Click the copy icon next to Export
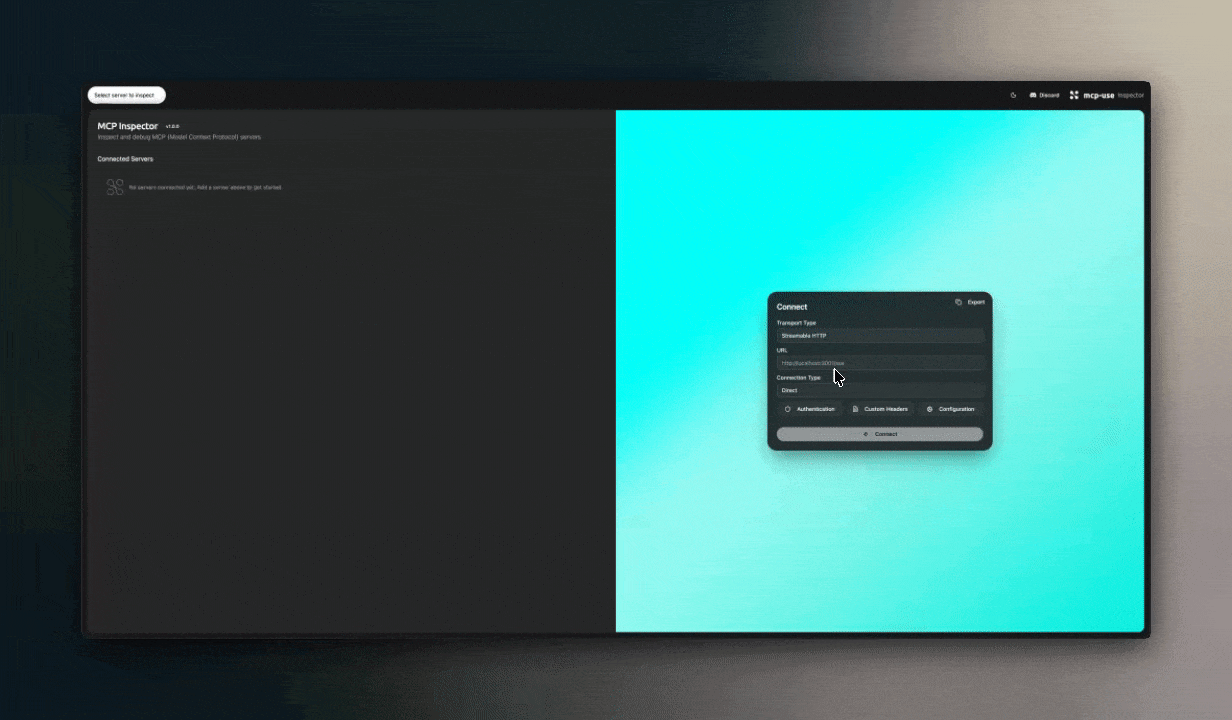The height and width of the screenshot is (720, 1232). click(x=959, y=302)
